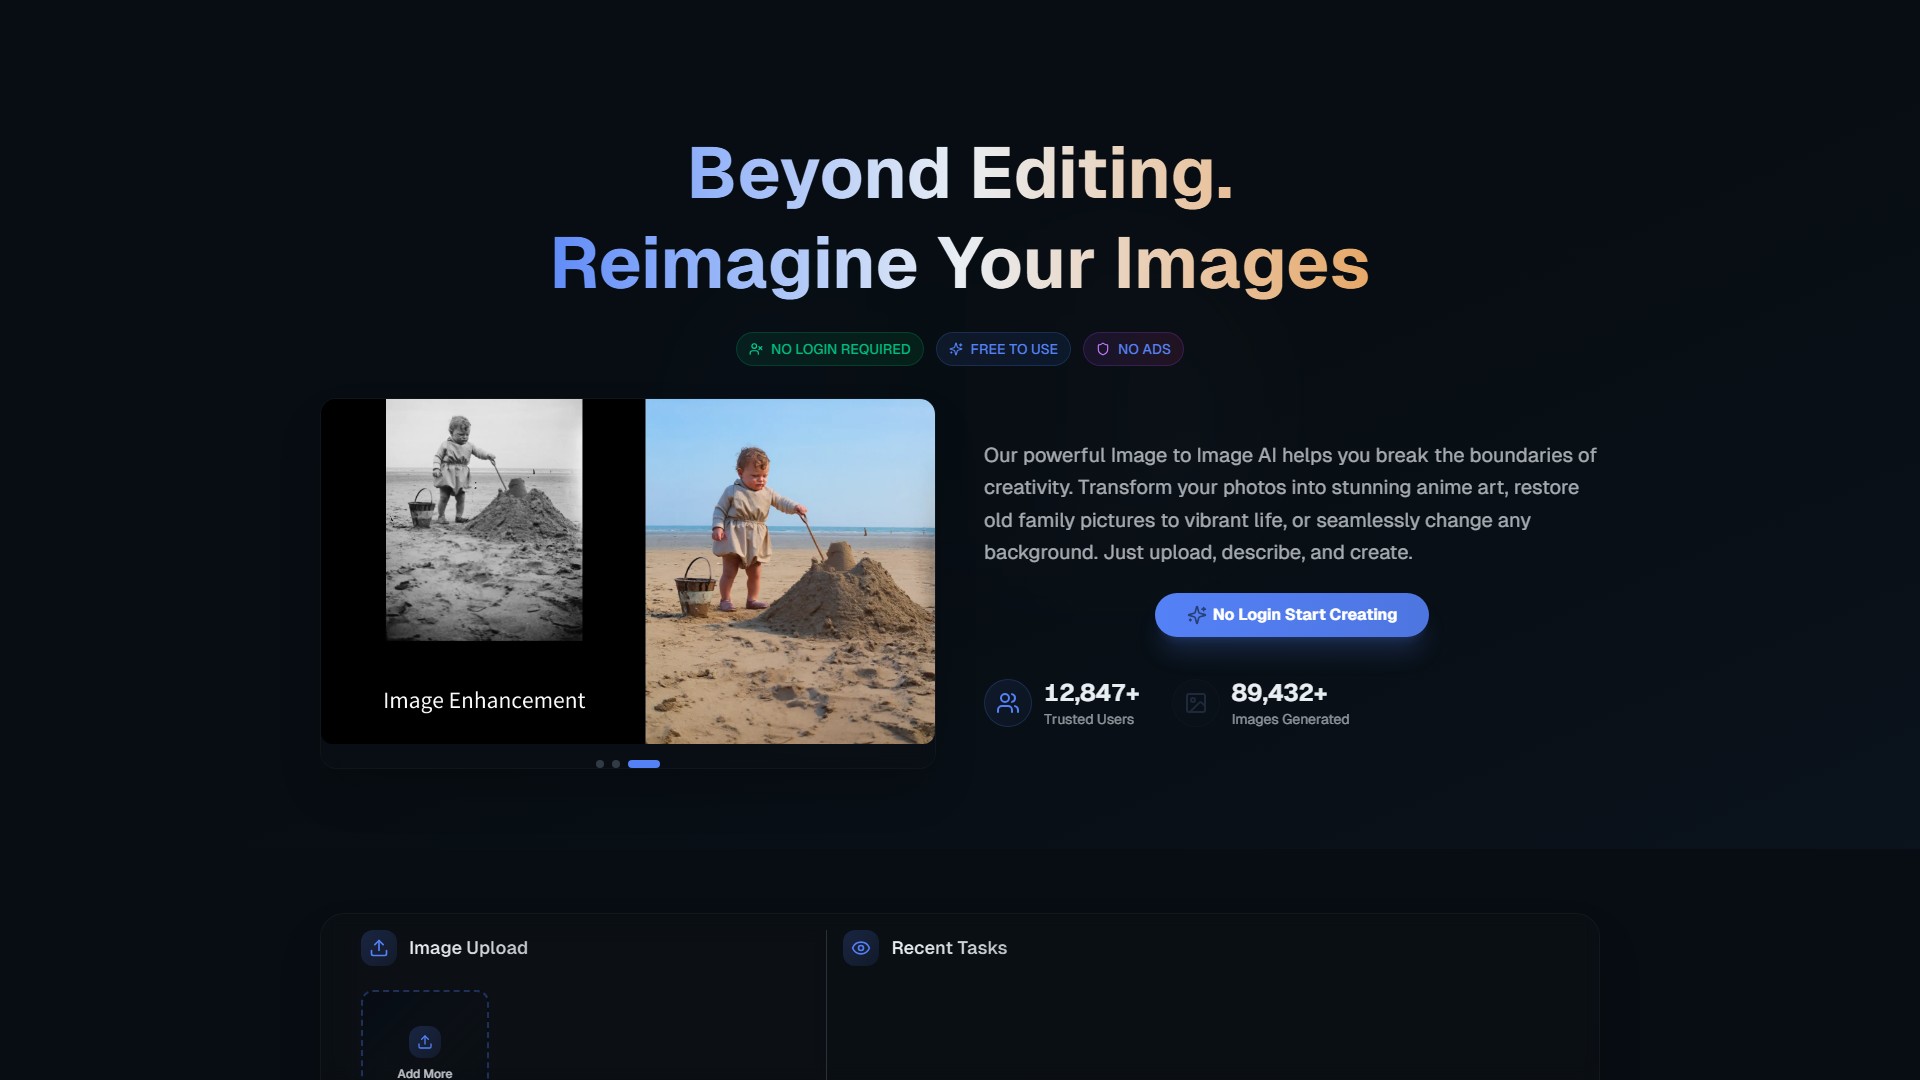Viewport: 1920px width, 1080px height.
Task: Switch to the first carousel slide dot
Action: [x=600, y=764]
